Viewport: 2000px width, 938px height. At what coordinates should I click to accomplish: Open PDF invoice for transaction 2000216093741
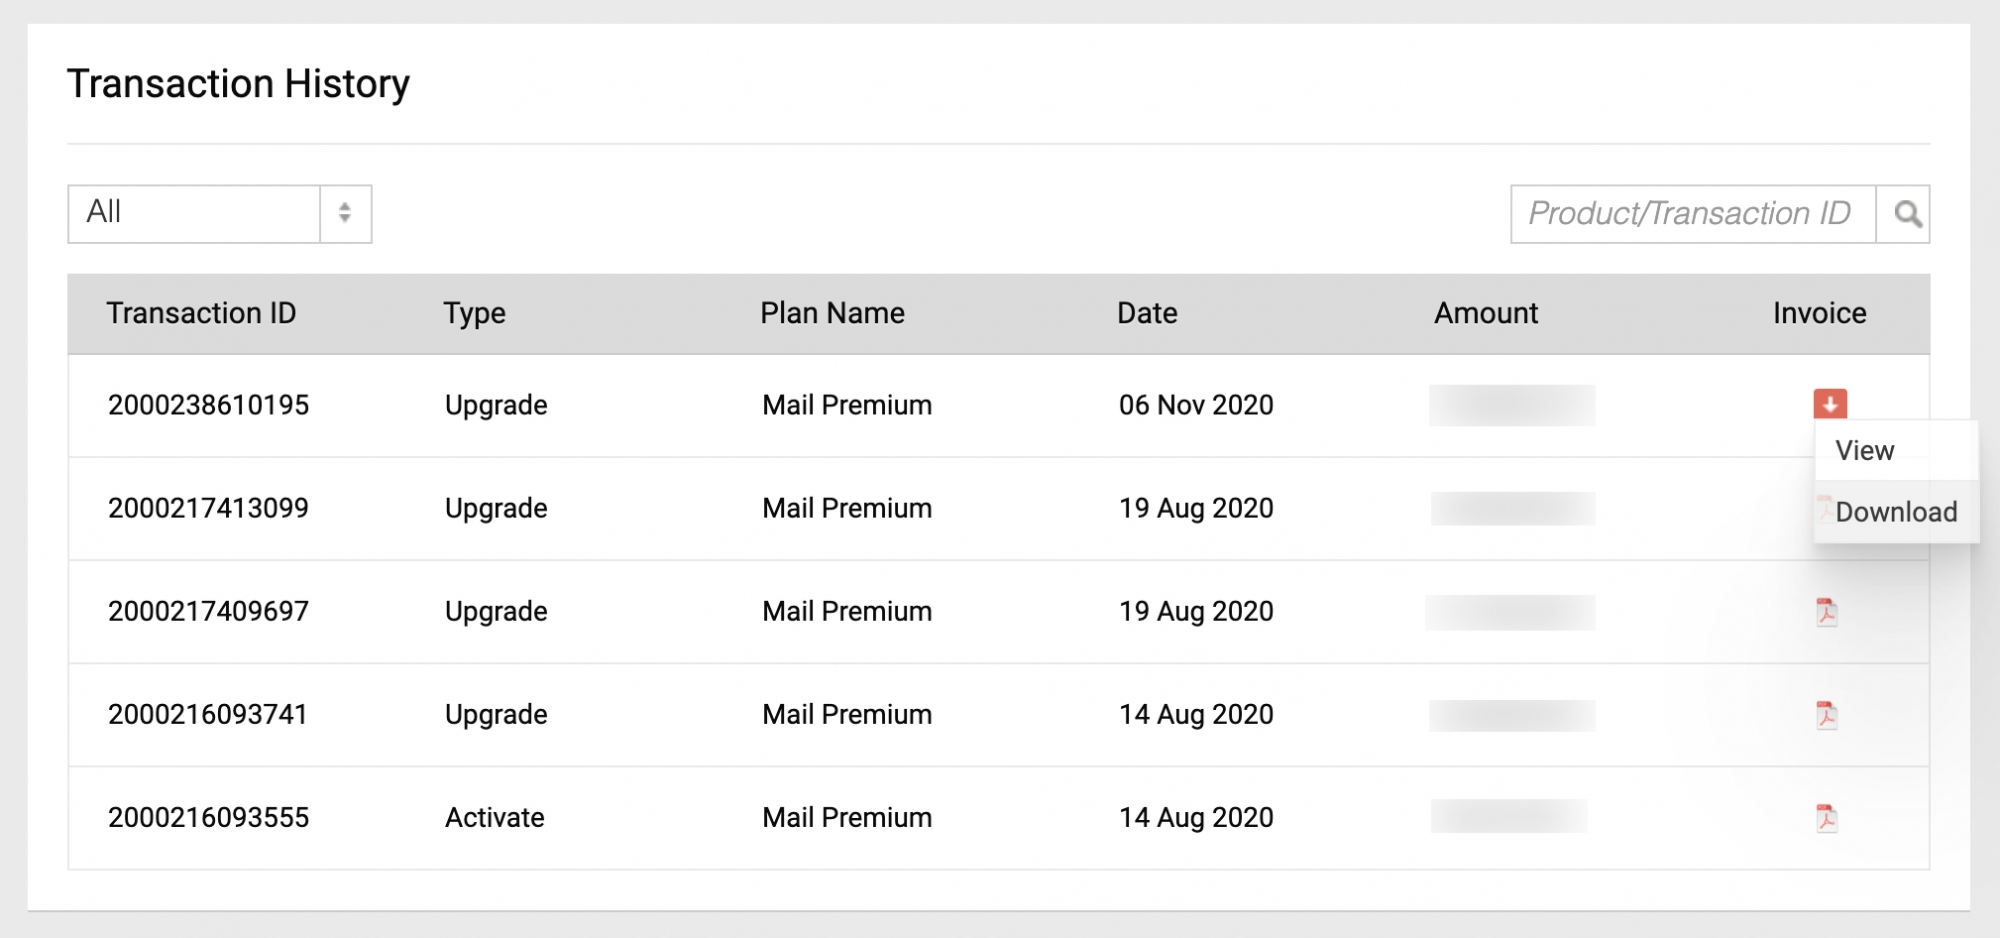pos(1826,714)
